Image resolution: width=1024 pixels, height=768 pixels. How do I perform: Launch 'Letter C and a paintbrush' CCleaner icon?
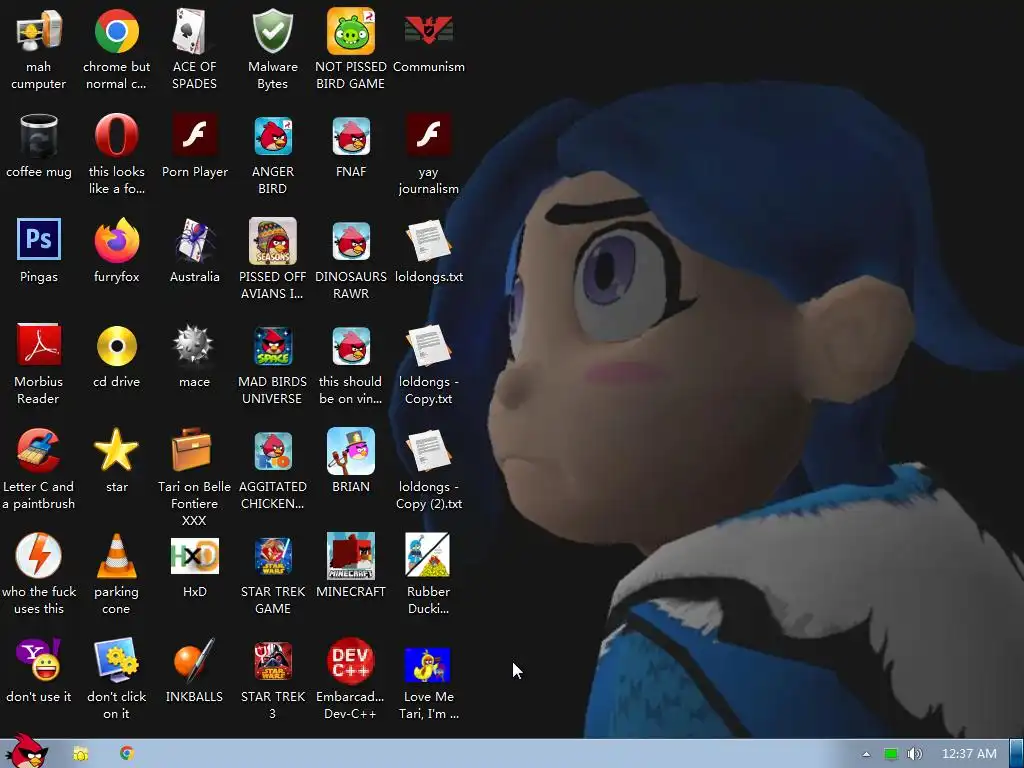[x=39, y=451]
